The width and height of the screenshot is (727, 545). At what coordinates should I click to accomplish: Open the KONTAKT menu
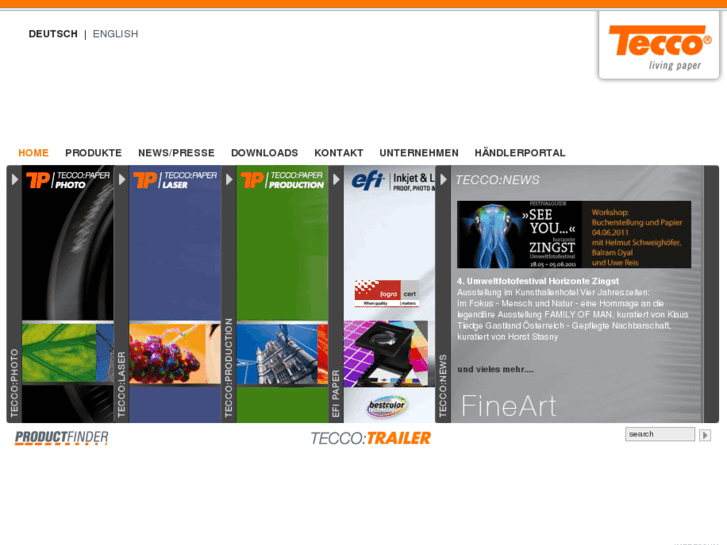tap(338, 153)
